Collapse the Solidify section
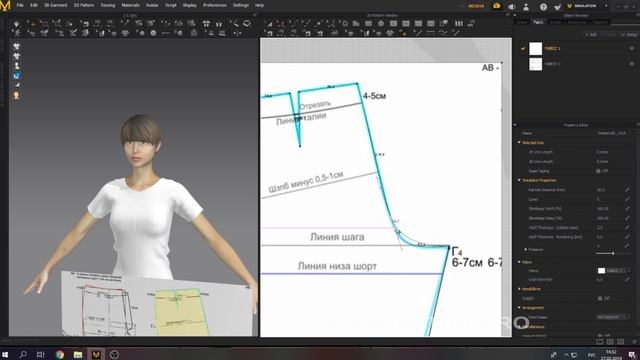The width and height of the screenshot is (640, 360). pyautogui.click(x=519, y=289)
